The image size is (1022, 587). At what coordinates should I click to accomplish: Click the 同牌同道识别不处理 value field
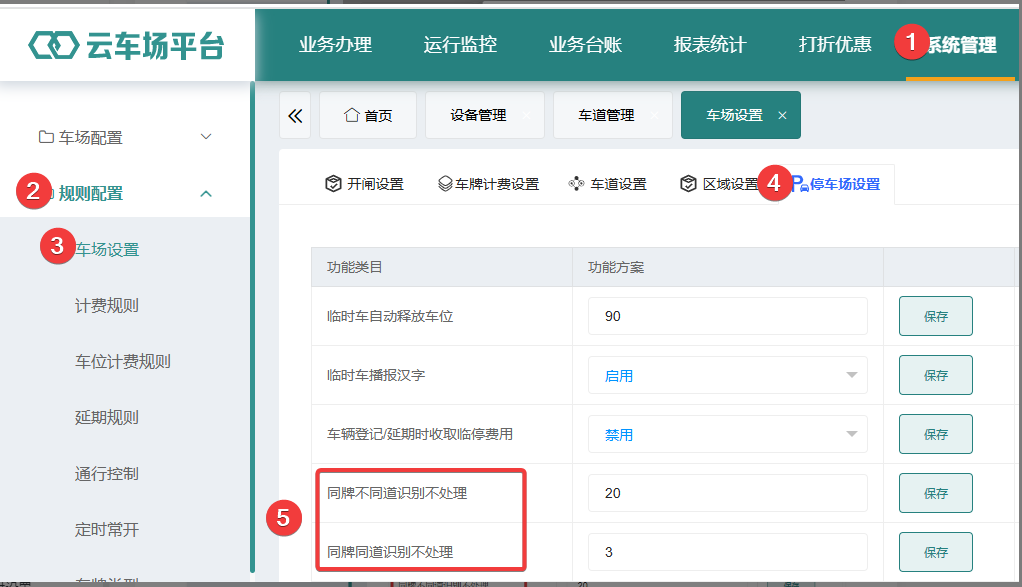tap(727, 552)
